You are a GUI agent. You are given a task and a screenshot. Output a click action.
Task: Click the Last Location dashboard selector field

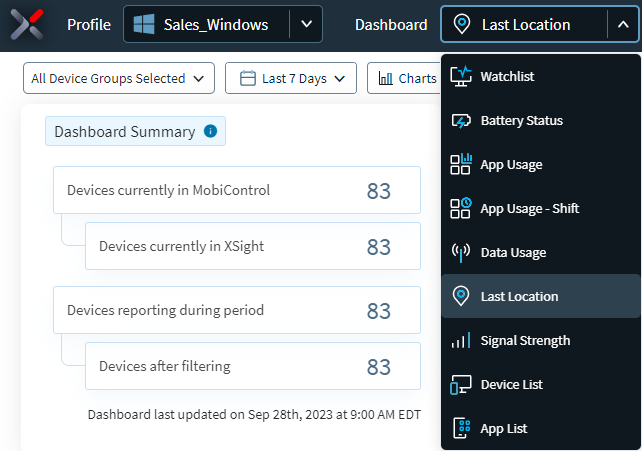[x=540, y=24]
